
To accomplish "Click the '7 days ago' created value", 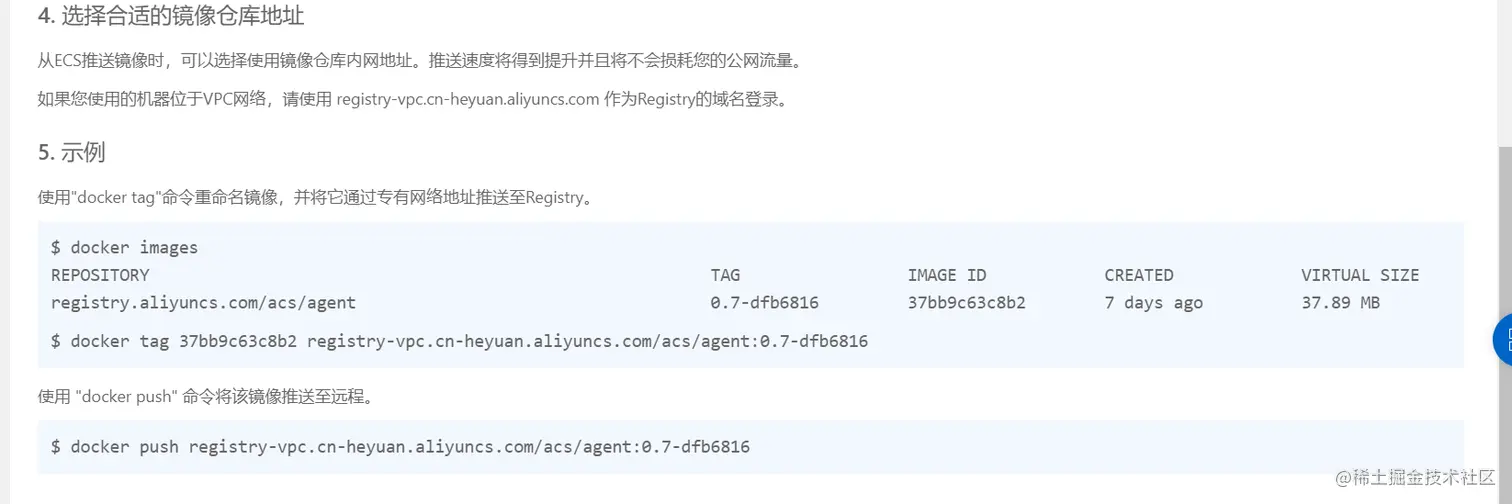I will 1153,302.
